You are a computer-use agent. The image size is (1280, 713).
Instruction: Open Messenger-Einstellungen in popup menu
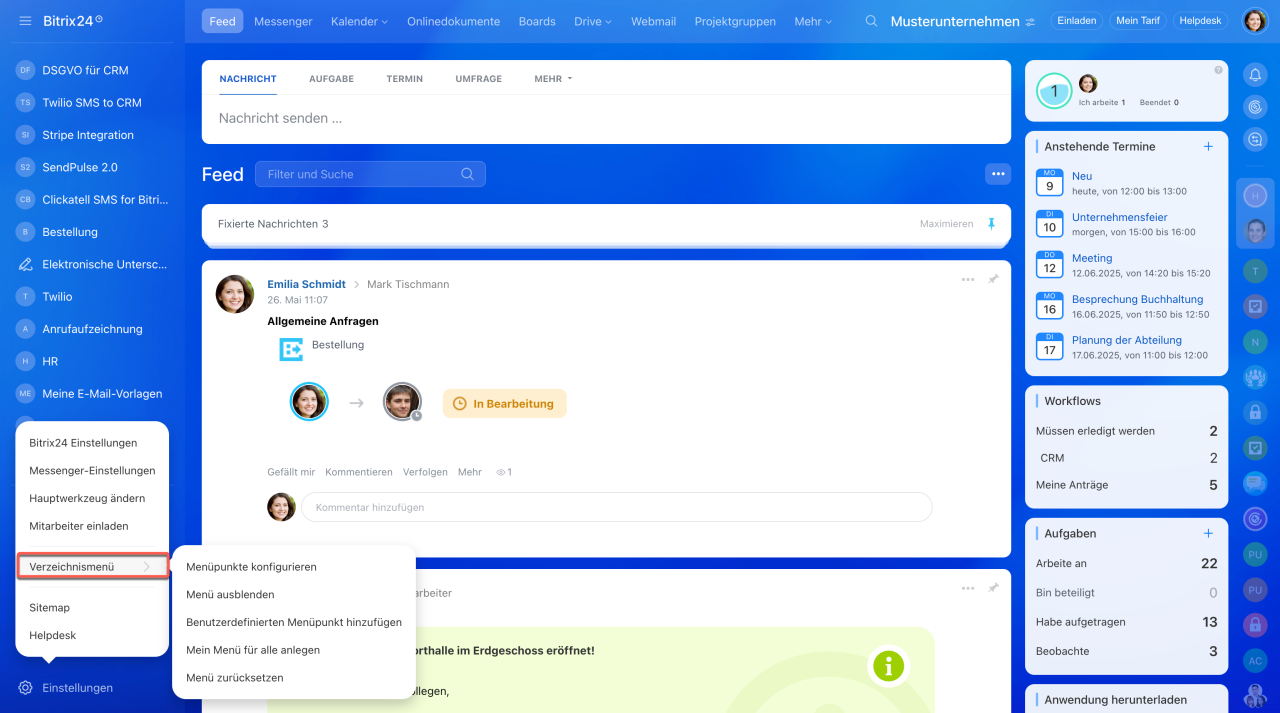click(92, 470)
